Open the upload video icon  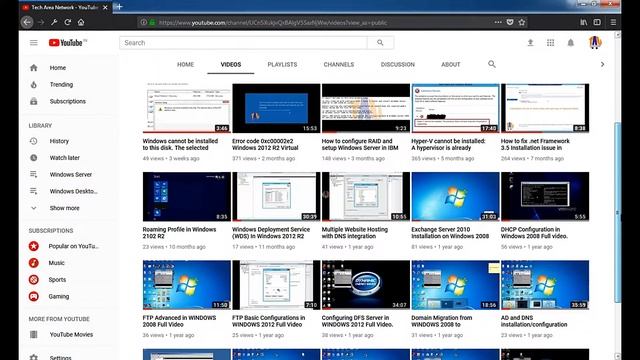(530, 42)
